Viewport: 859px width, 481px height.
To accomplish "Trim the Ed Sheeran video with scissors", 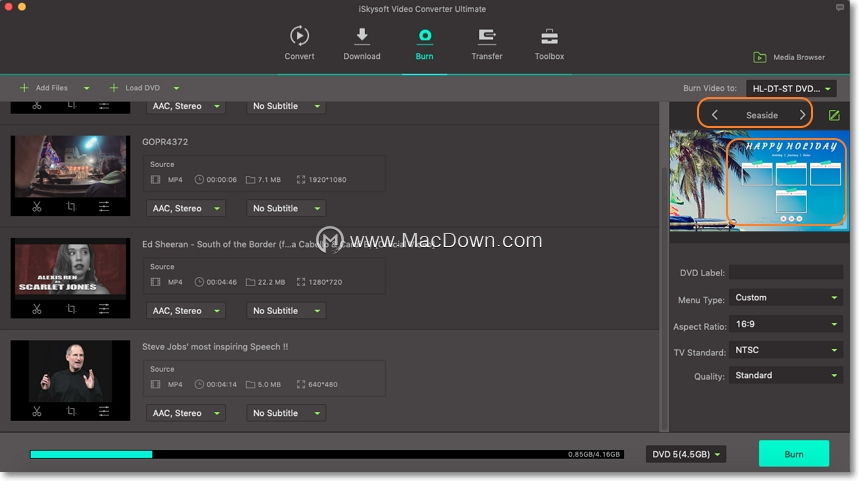I will pyautogui.click(x=37, y=309).
